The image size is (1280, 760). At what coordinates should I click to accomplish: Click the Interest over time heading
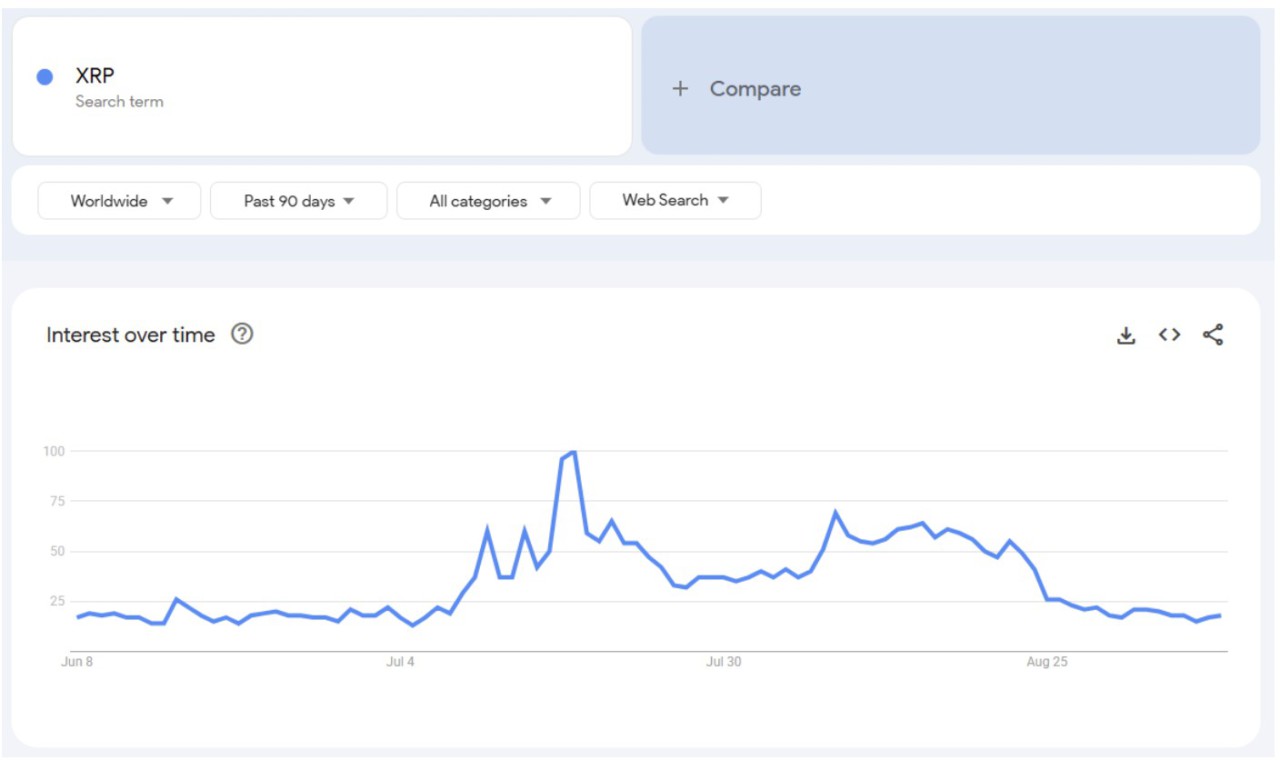(x=130, y=335)
